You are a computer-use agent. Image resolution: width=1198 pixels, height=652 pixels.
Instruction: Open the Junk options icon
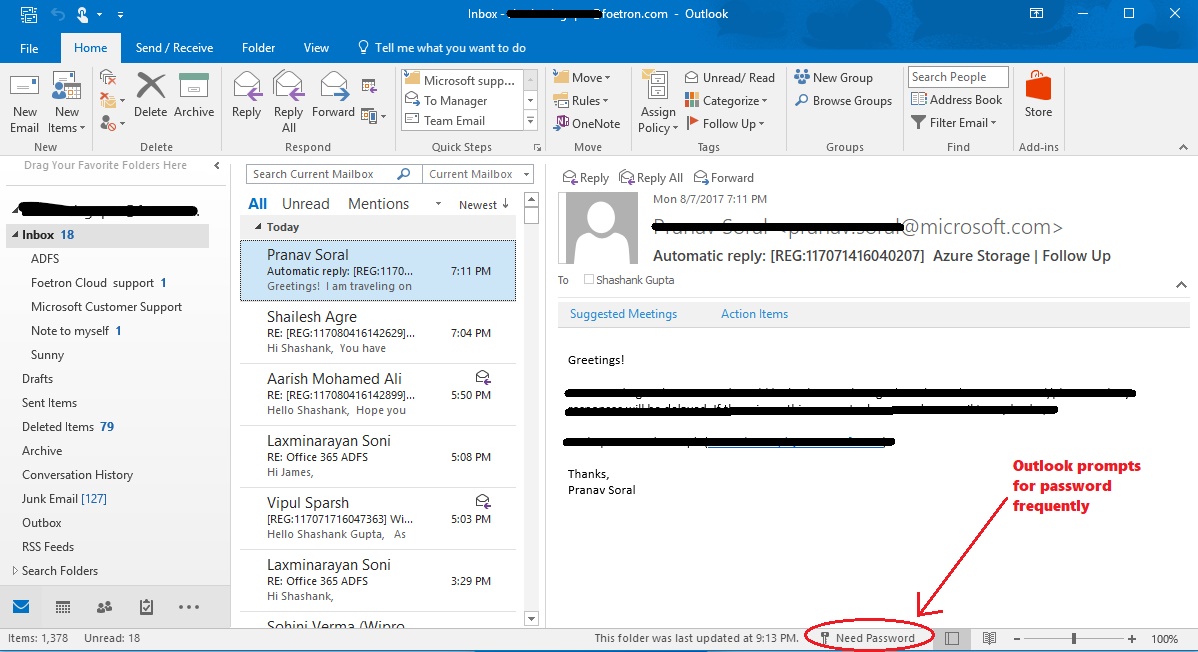(110, 123)
